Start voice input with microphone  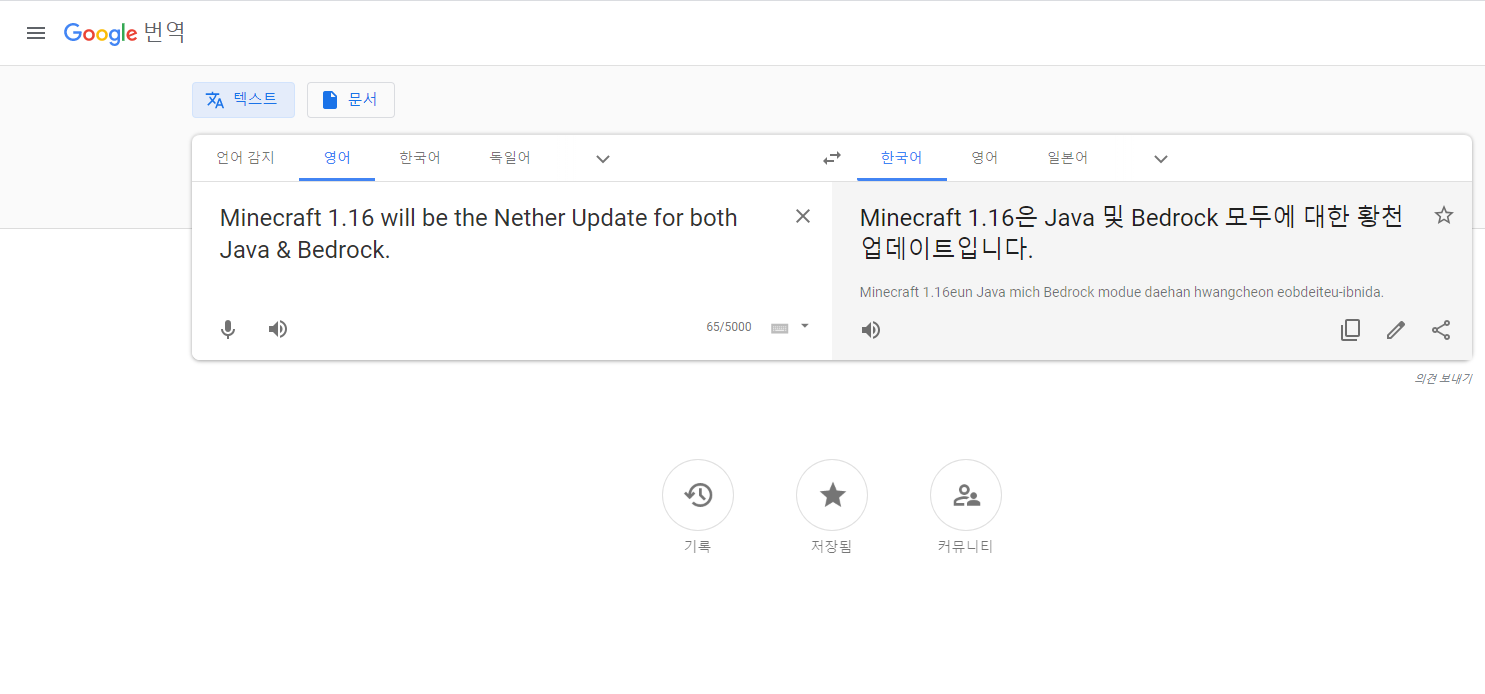[228, 329]
